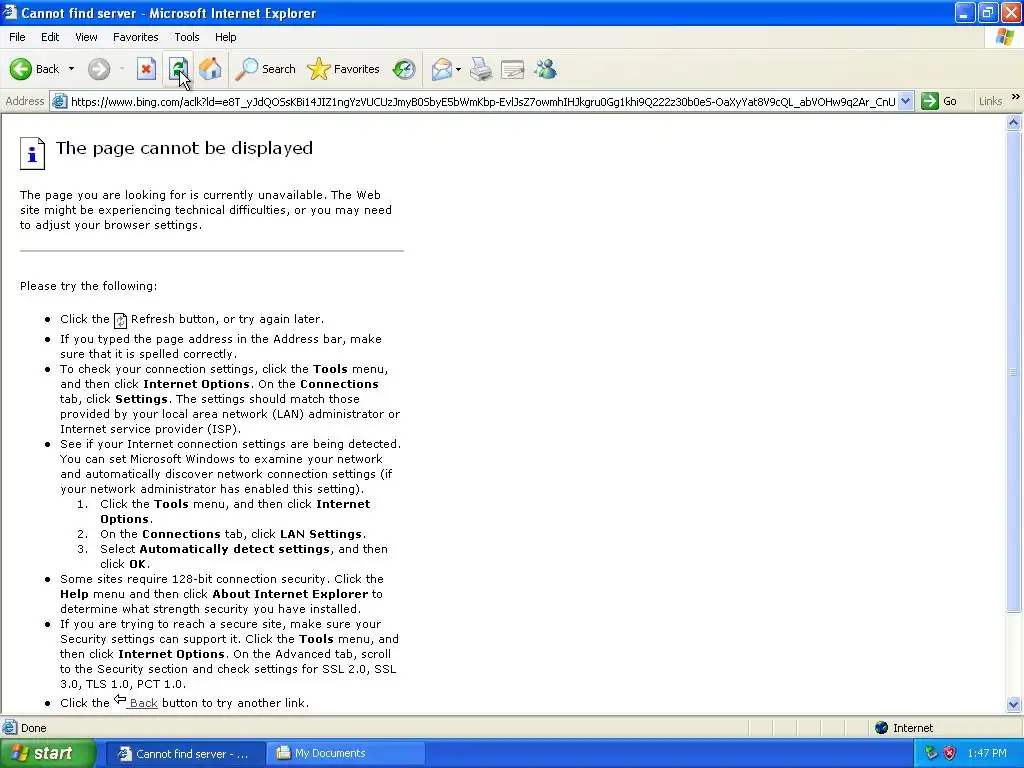
Task: Click the Mail envelope toolbar icon
Action: point(441,69)
